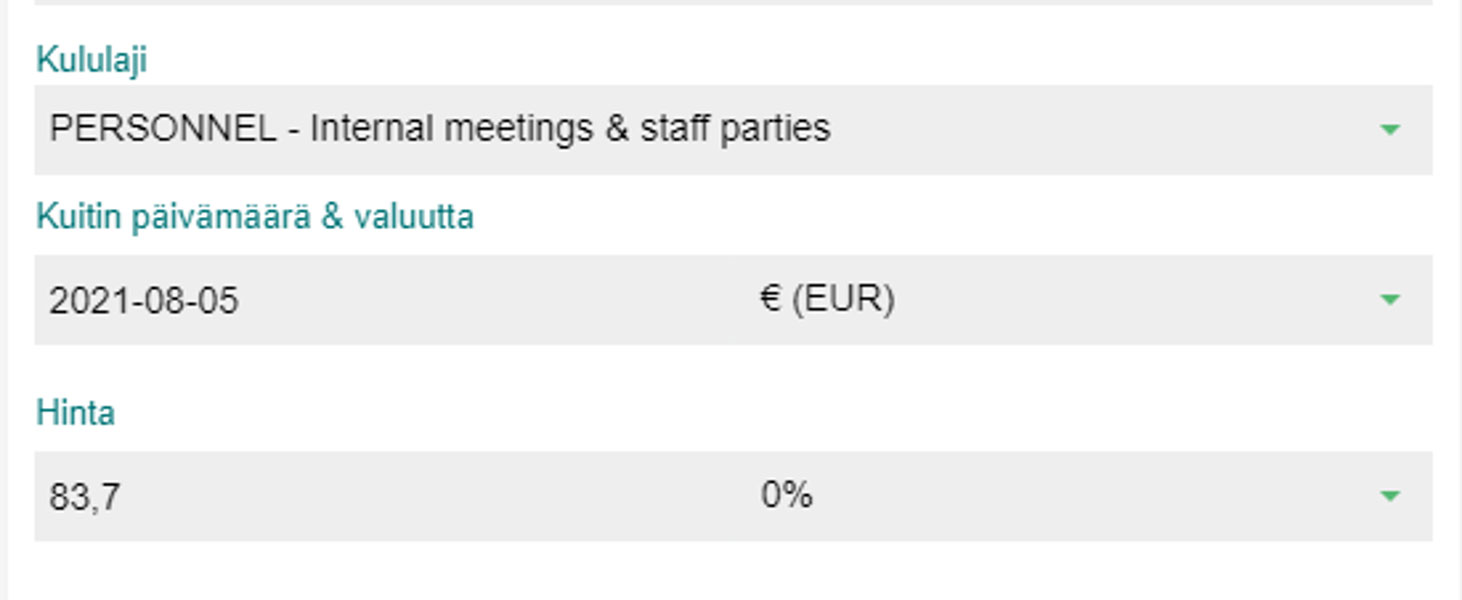The width and height of the screenshot is (1462, 600).
Task: Click the 83,7 price value
Action: (84, 497)
